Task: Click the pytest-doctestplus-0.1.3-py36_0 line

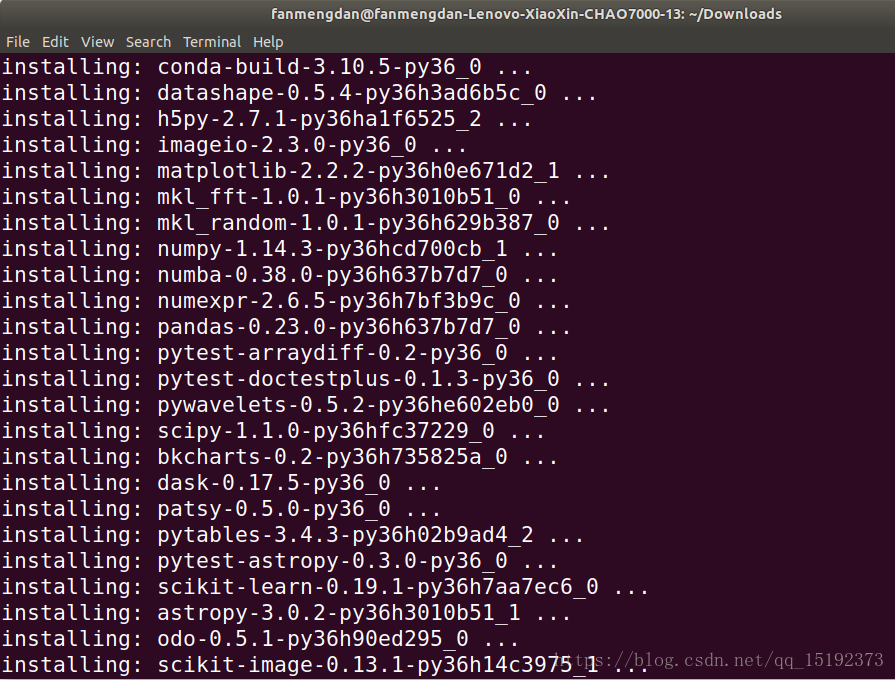Action: tap(305, 379)
